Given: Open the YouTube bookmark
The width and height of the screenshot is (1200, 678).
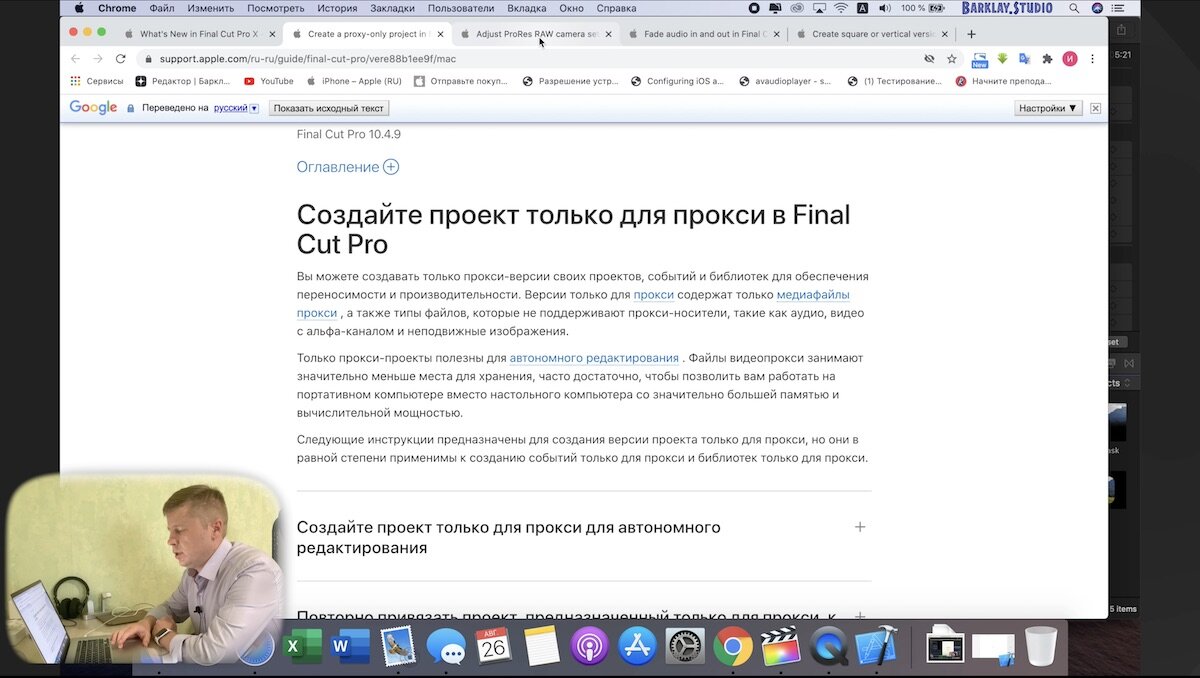Looking at the screenshot, I should coord(269,81).
